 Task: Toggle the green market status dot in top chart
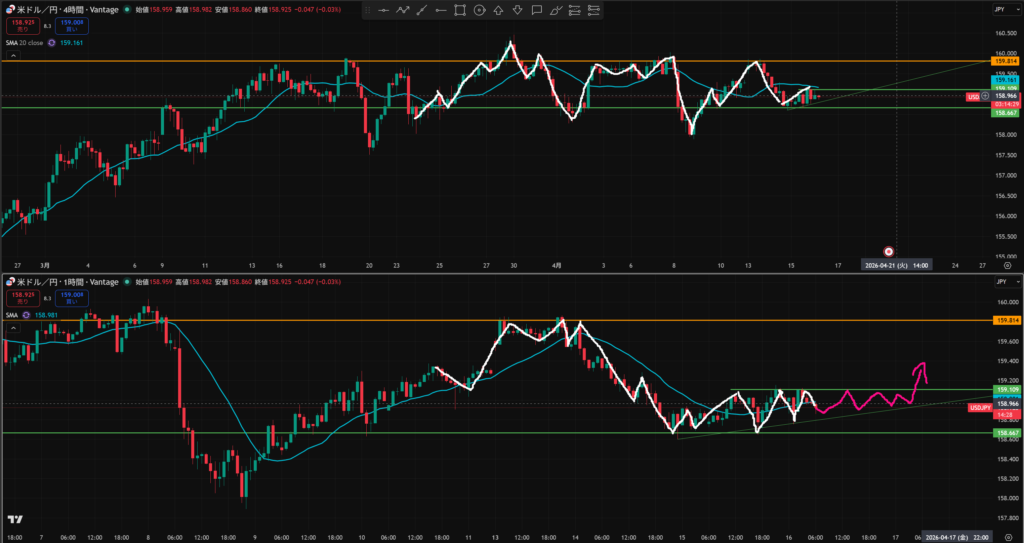128,8
